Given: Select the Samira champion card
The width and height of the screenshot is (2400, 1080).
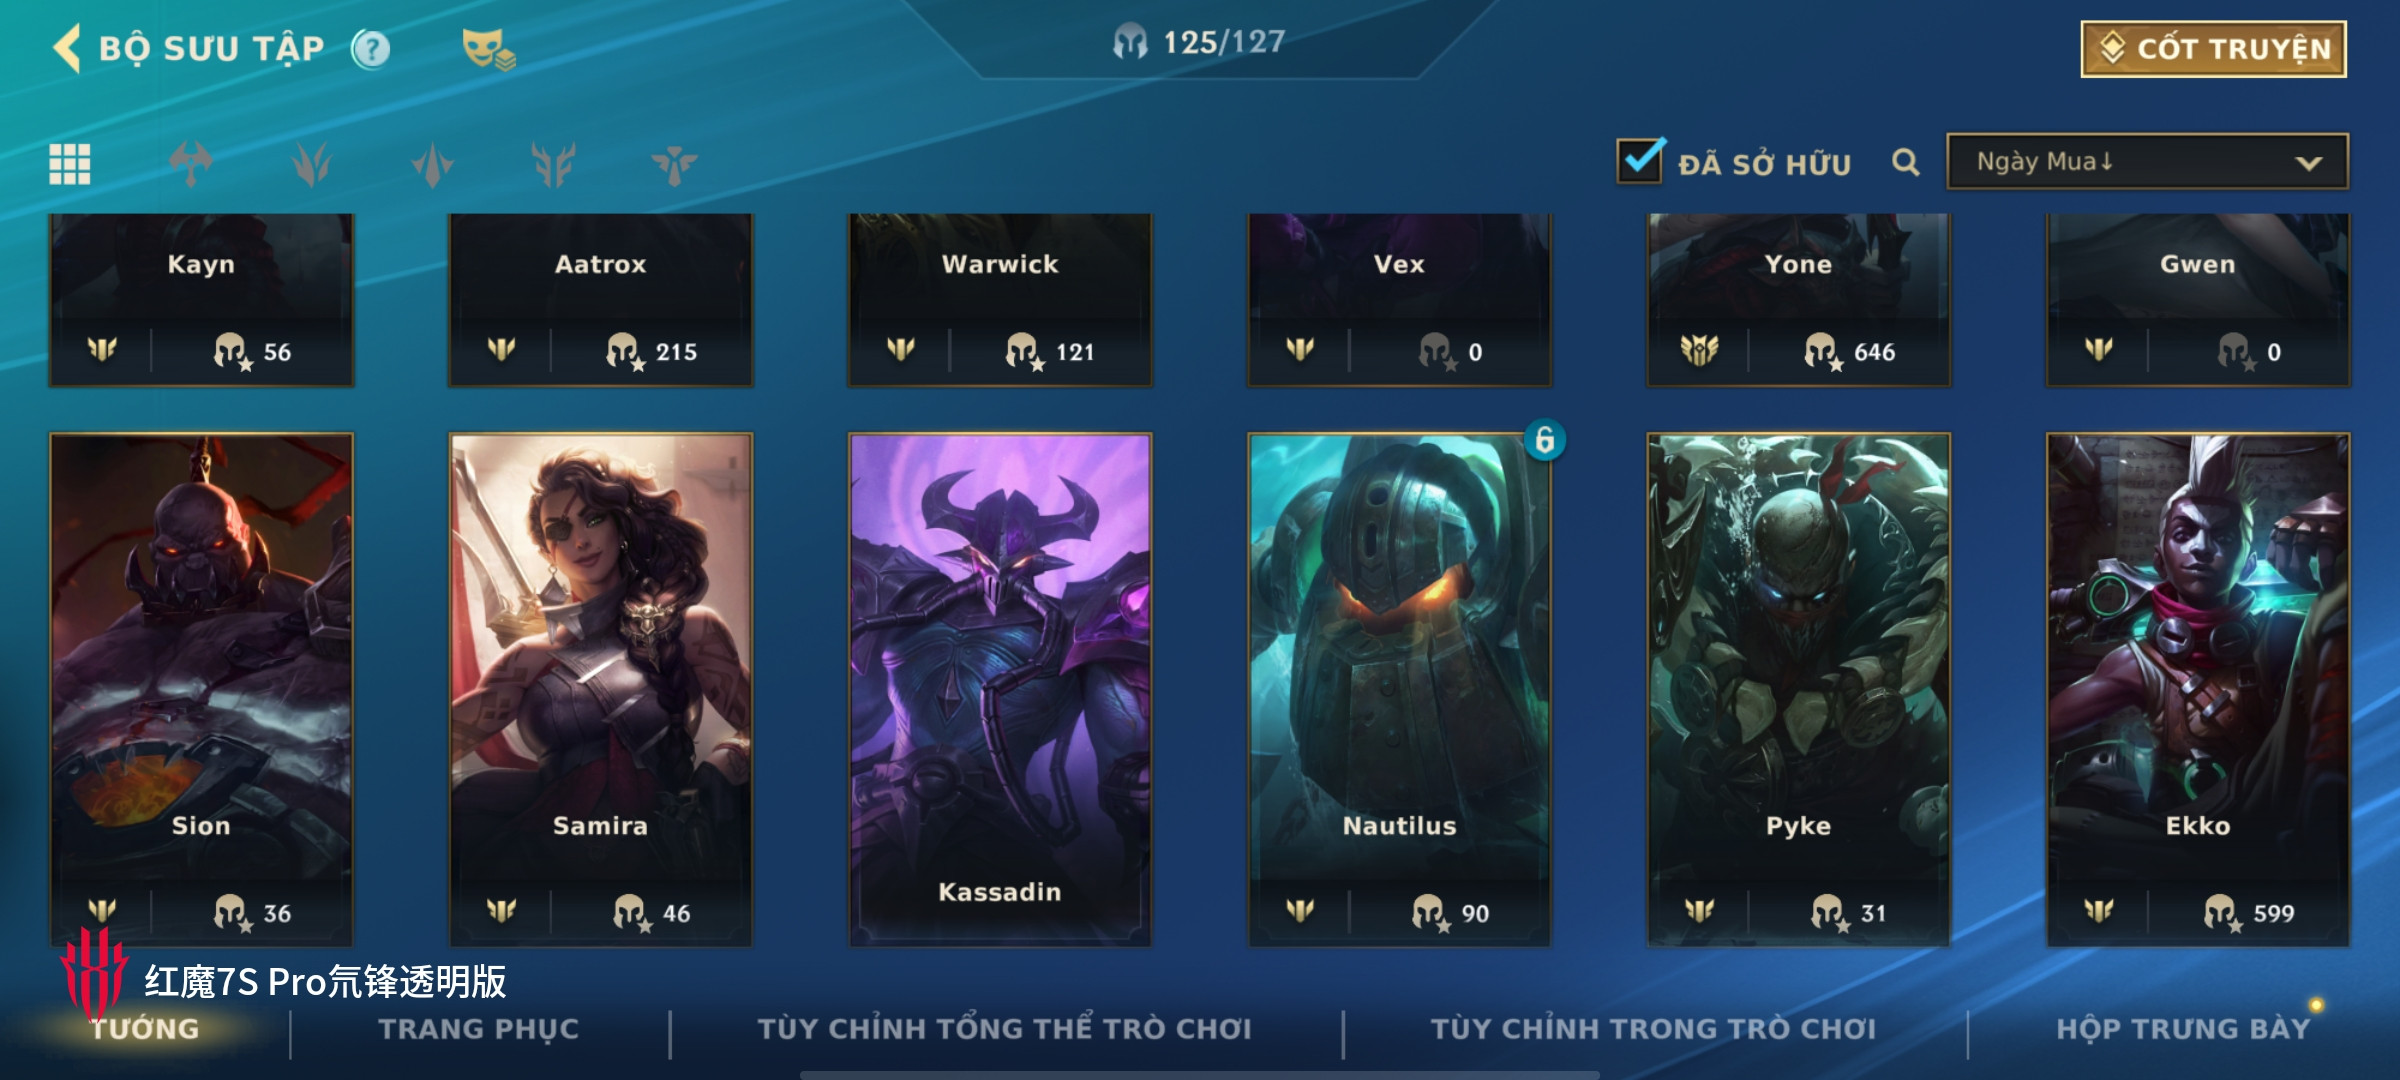Looking at the screenshot, I should 600,690.
